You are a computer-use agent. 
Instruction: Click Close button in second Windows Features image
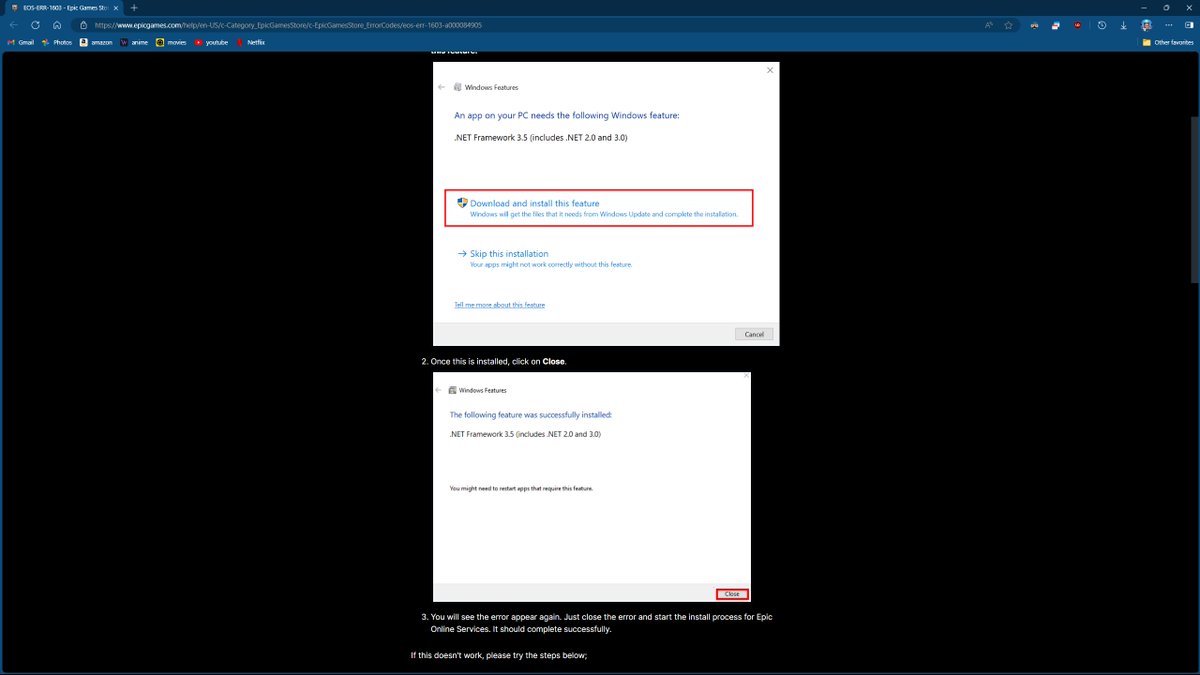(732, 594)
